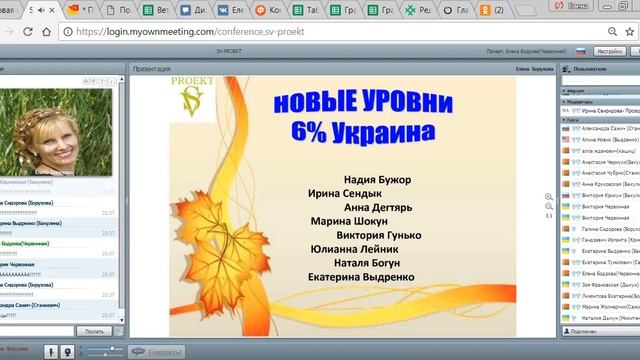This screenshot has height=360, width=640.
Task: Click the zoom magnifier icon in the address bar
Action: 612,31
